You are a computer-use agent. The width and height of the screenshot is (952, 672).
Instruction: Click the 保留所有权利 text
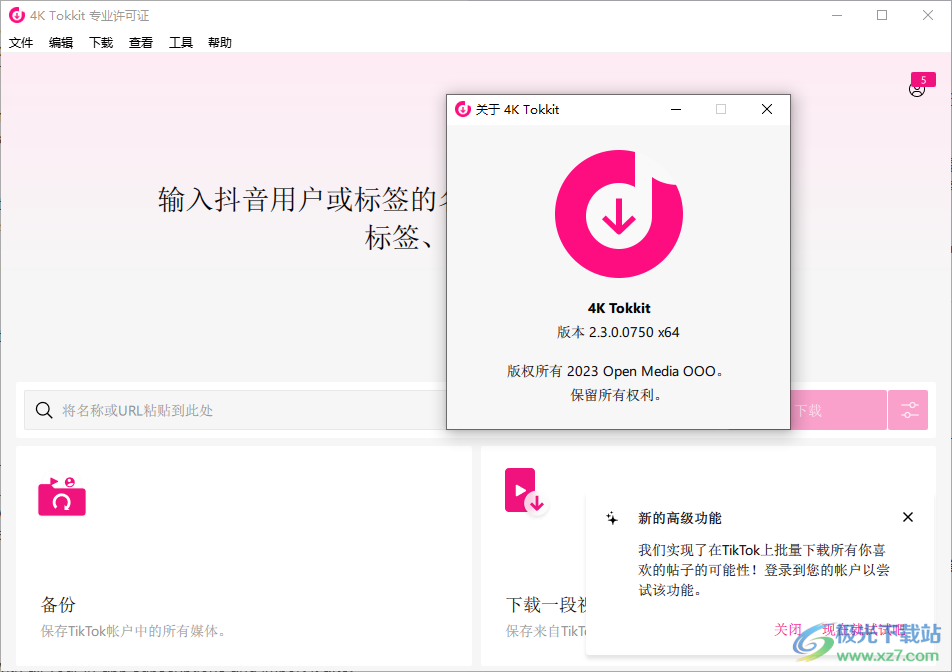click(616, 395)
